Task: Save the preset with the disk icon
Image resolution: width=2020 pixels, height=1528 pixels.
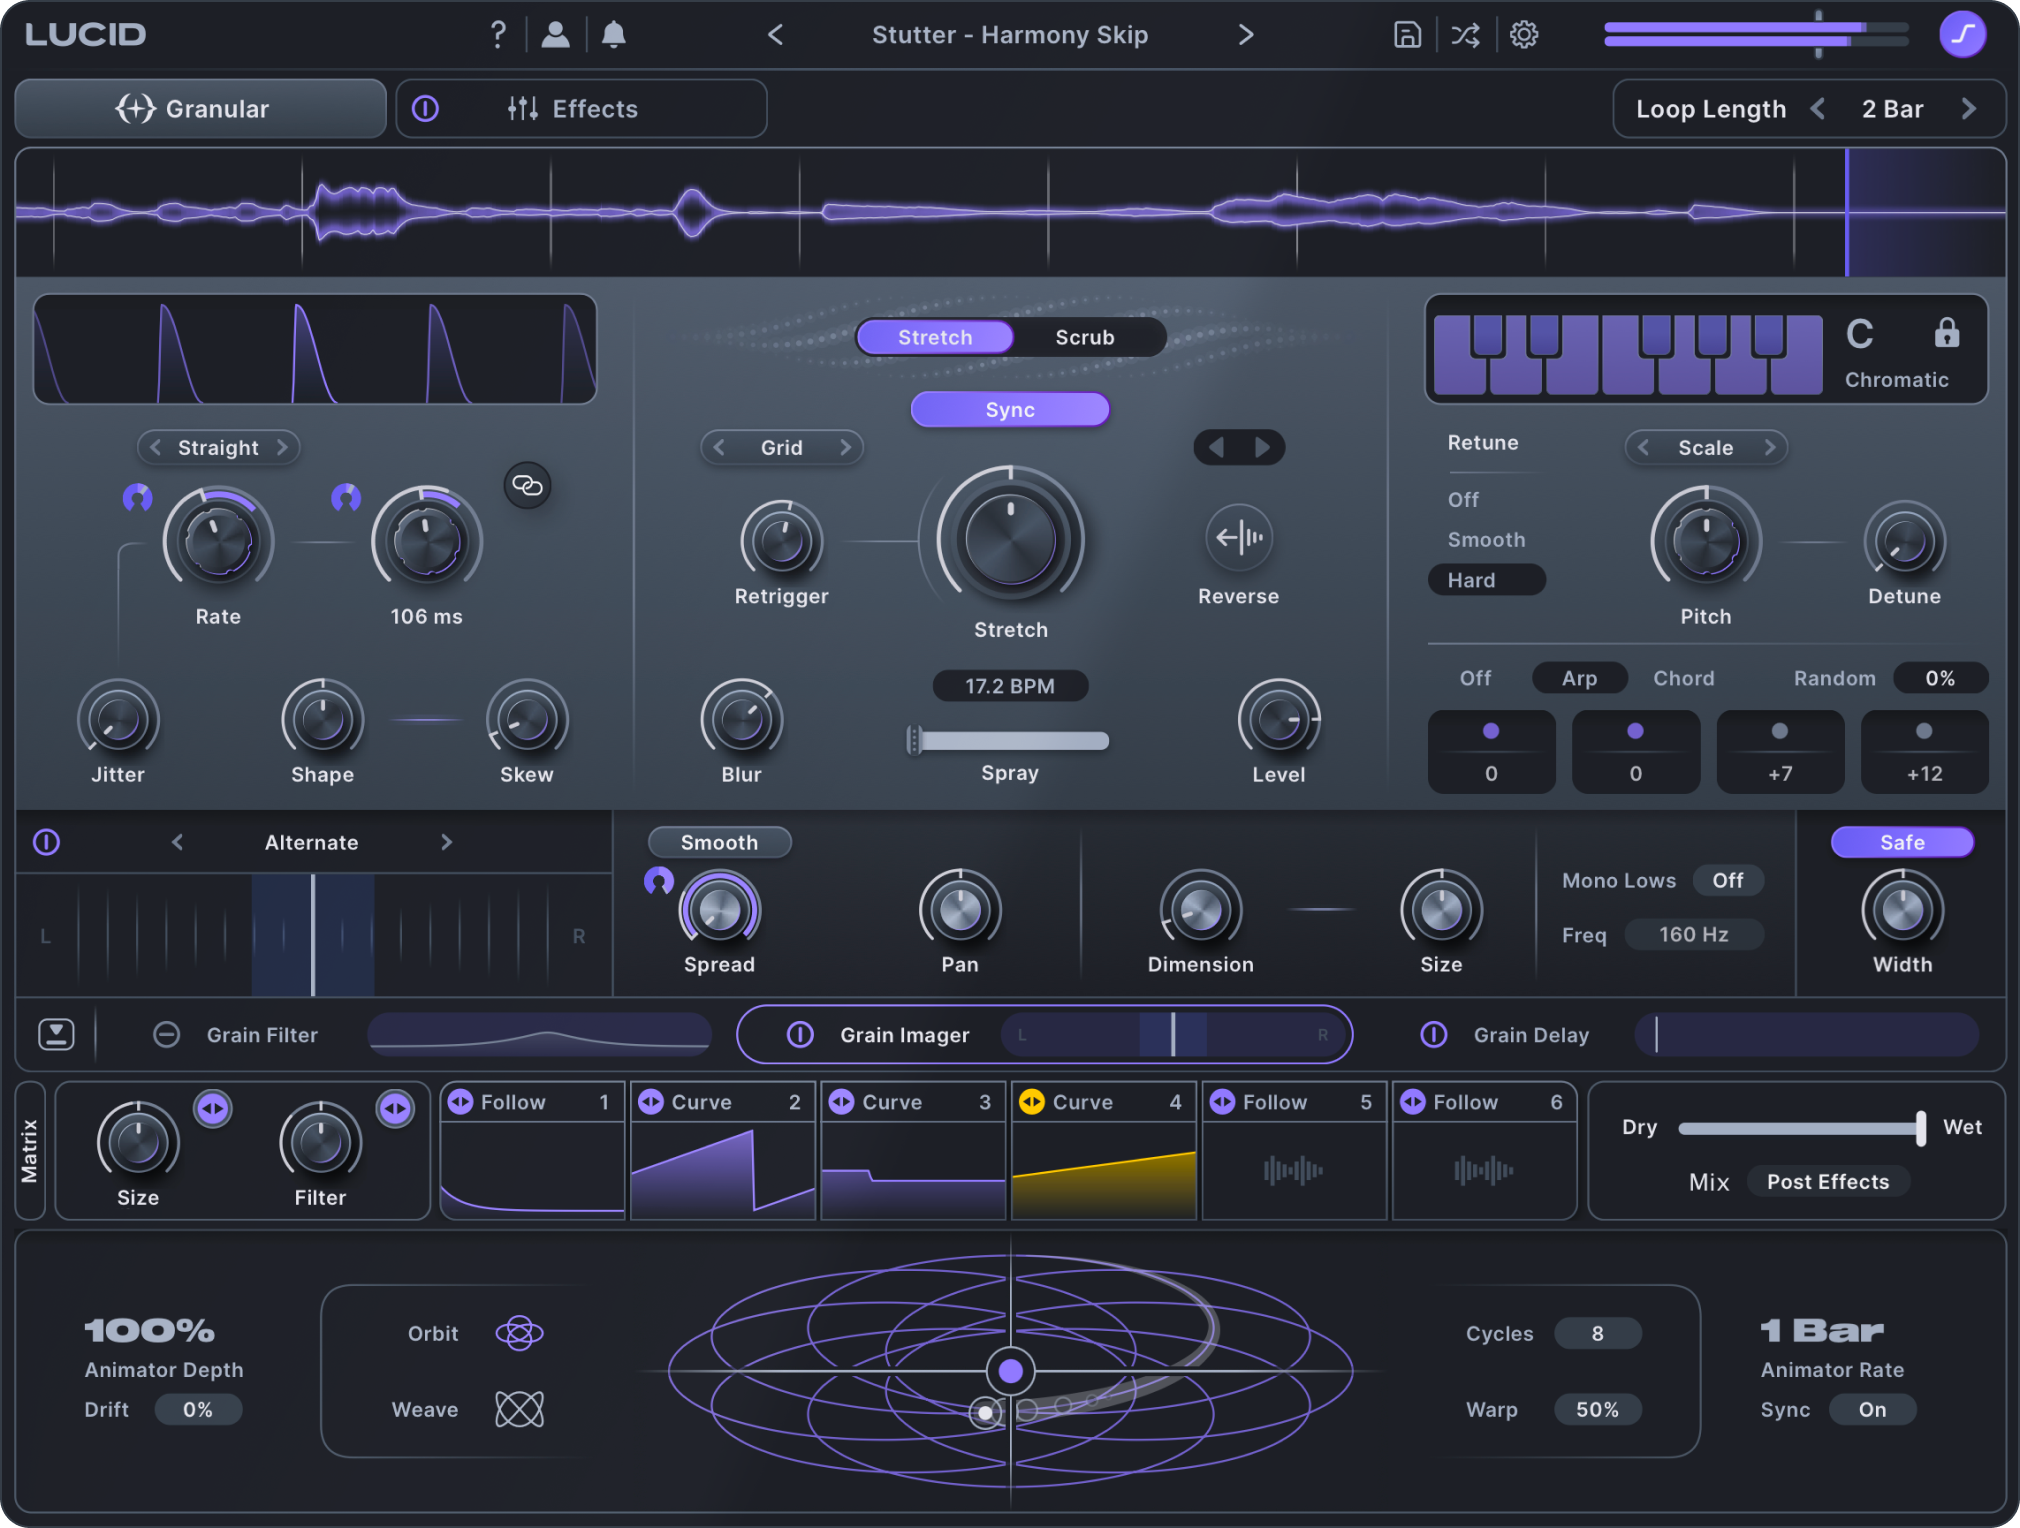Action: [x=1407, y=35]
